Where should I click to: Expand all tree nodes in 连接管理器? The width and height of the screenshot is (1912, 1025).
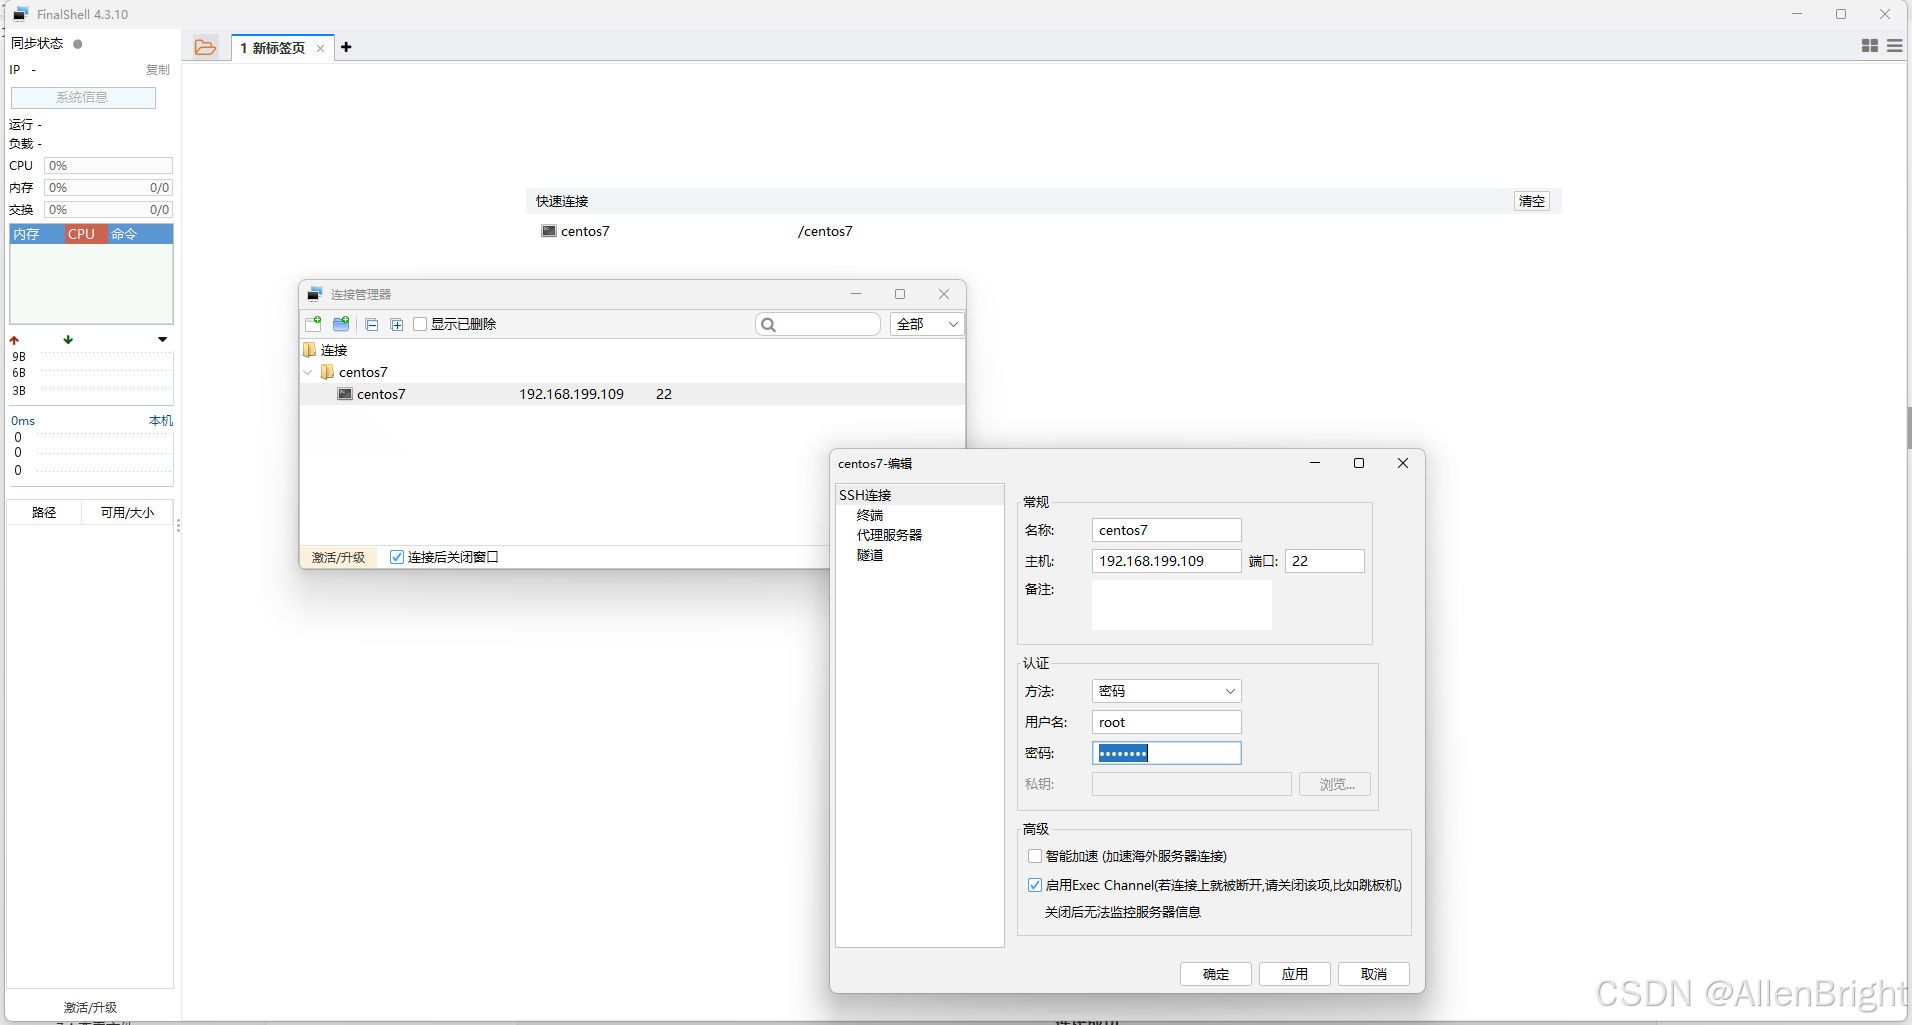pyautogui.click(x=396, y=324)
